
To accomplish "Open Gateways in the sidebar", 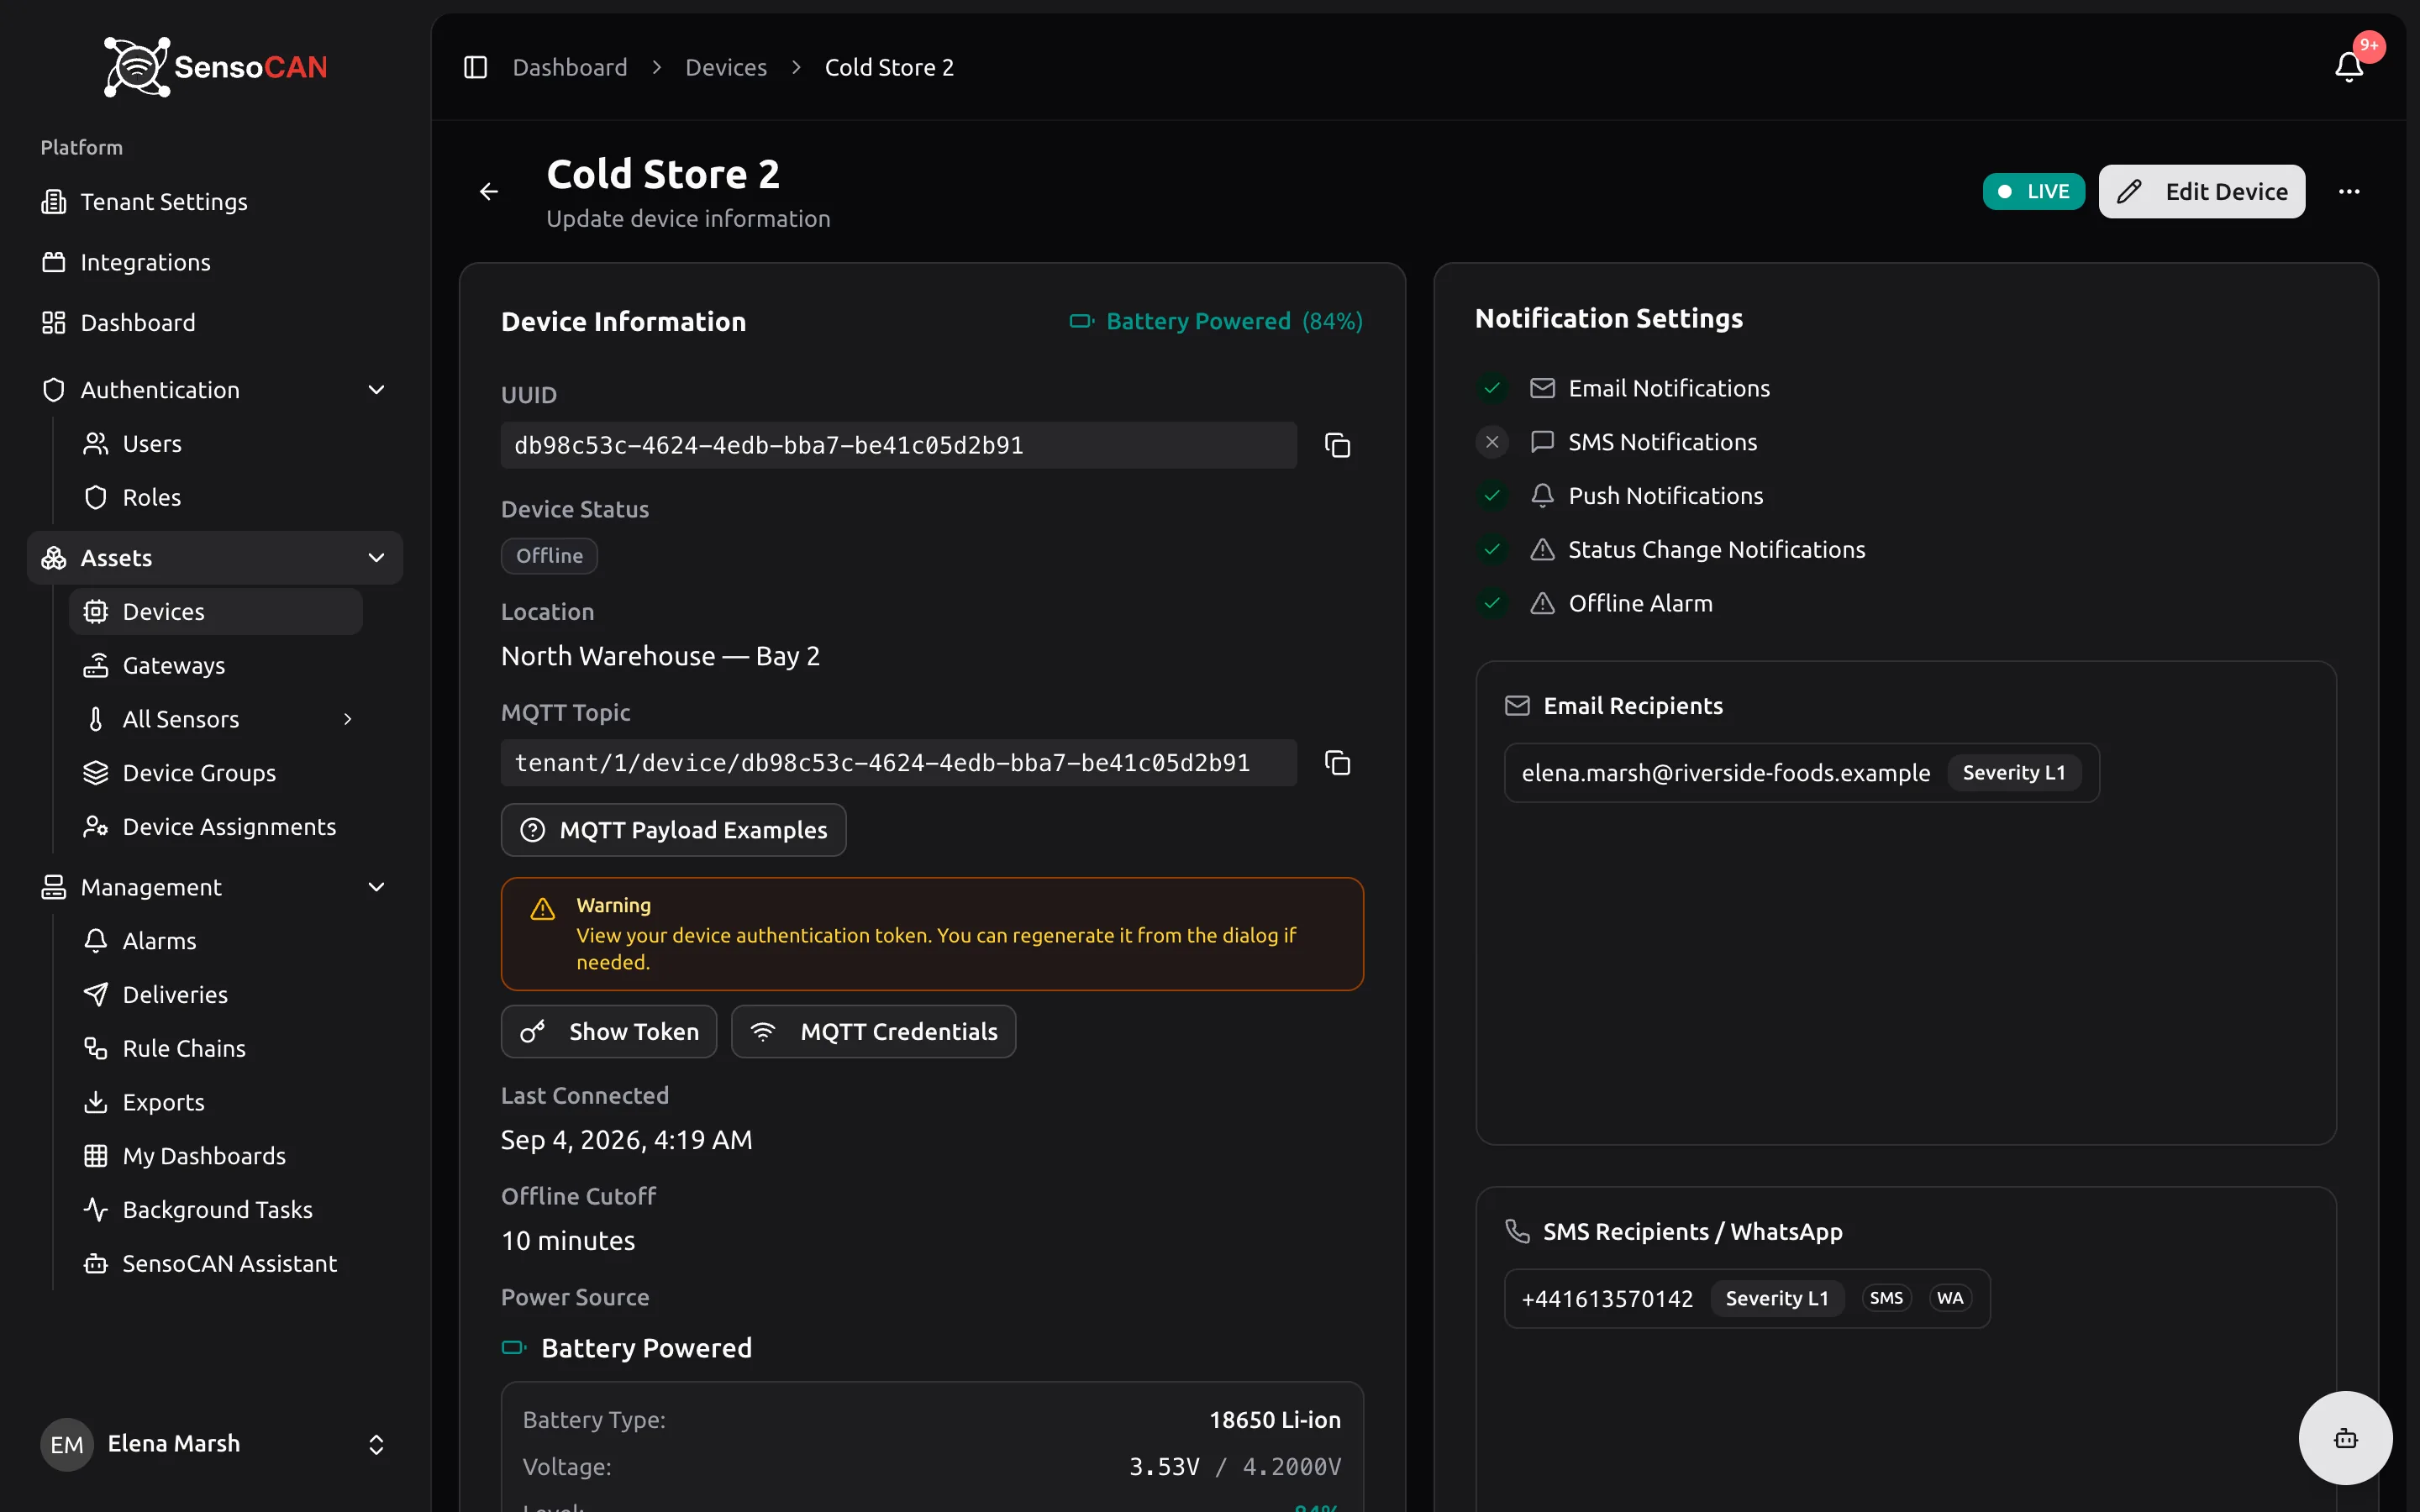I will click(x=215, y=665).
